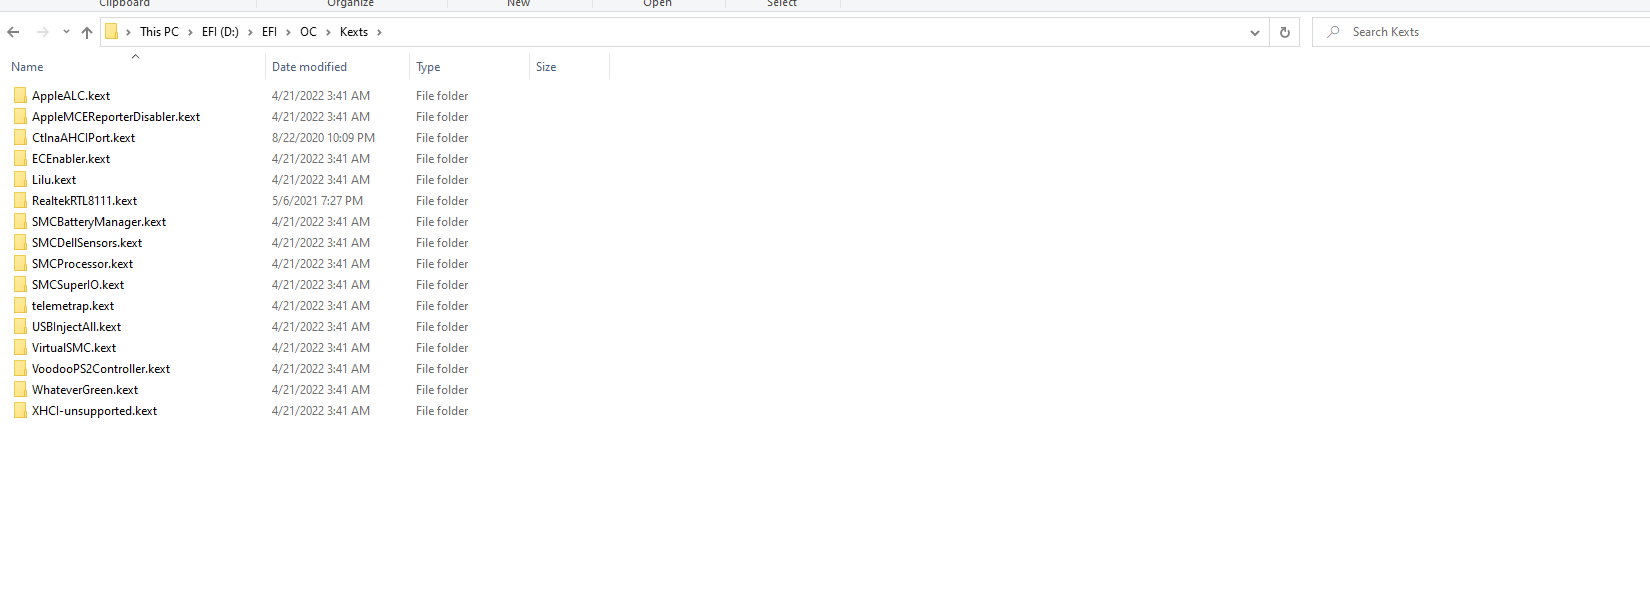Expand chevron after This PC
Screen dimensions: 1650x602
coord(190,32)
